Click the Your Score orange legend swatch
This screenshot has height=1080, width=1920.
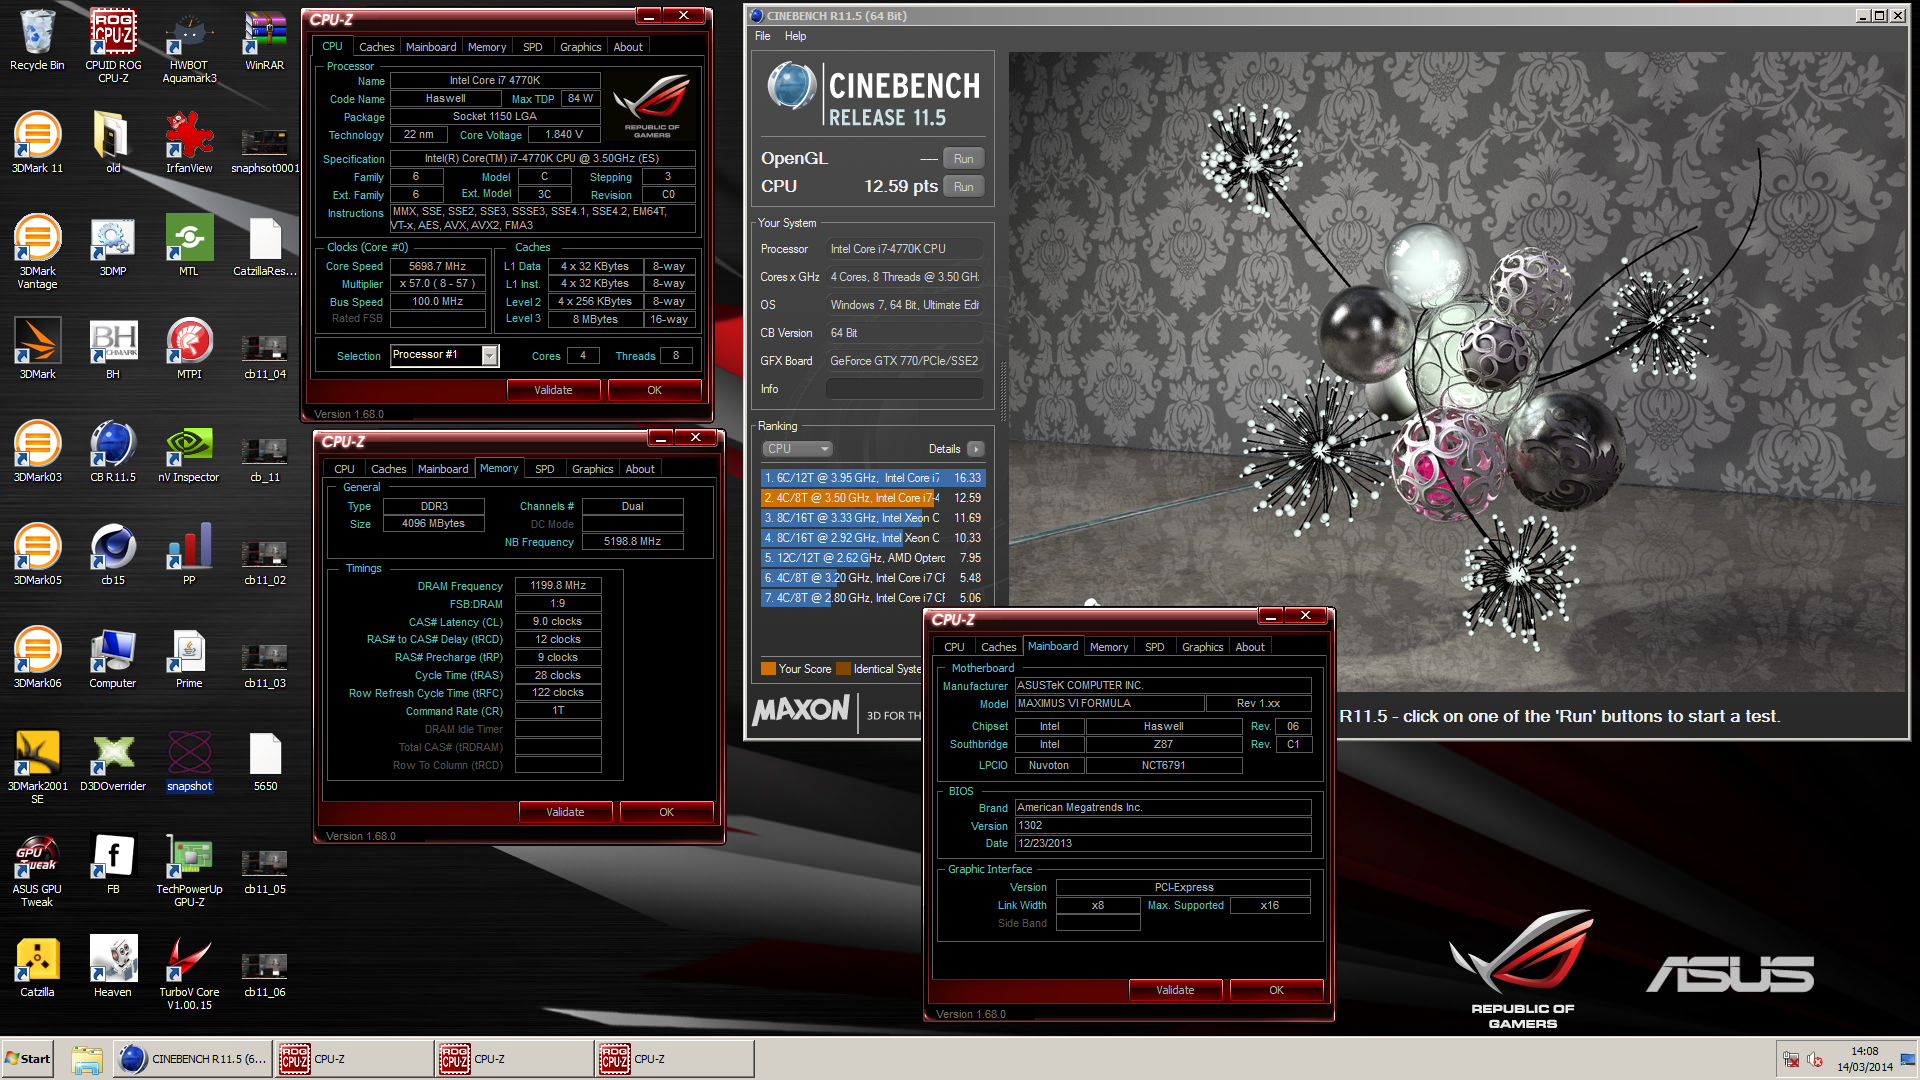[x=768, y=669]
